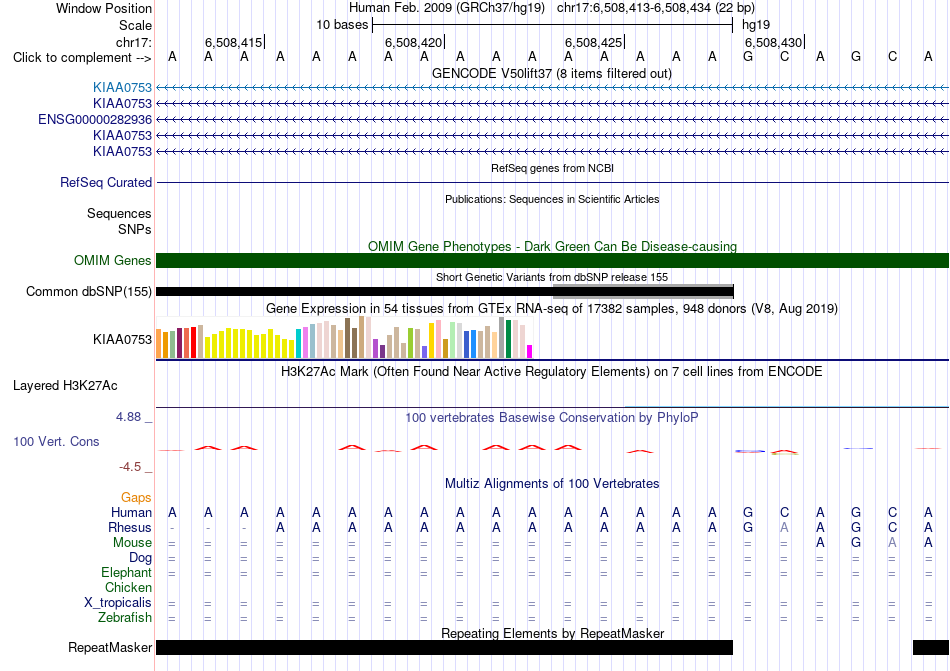The width and height of the screenshot is (950, 671).
Task: Click the dark green OMIM gene bar
Action: click(553, 260)
